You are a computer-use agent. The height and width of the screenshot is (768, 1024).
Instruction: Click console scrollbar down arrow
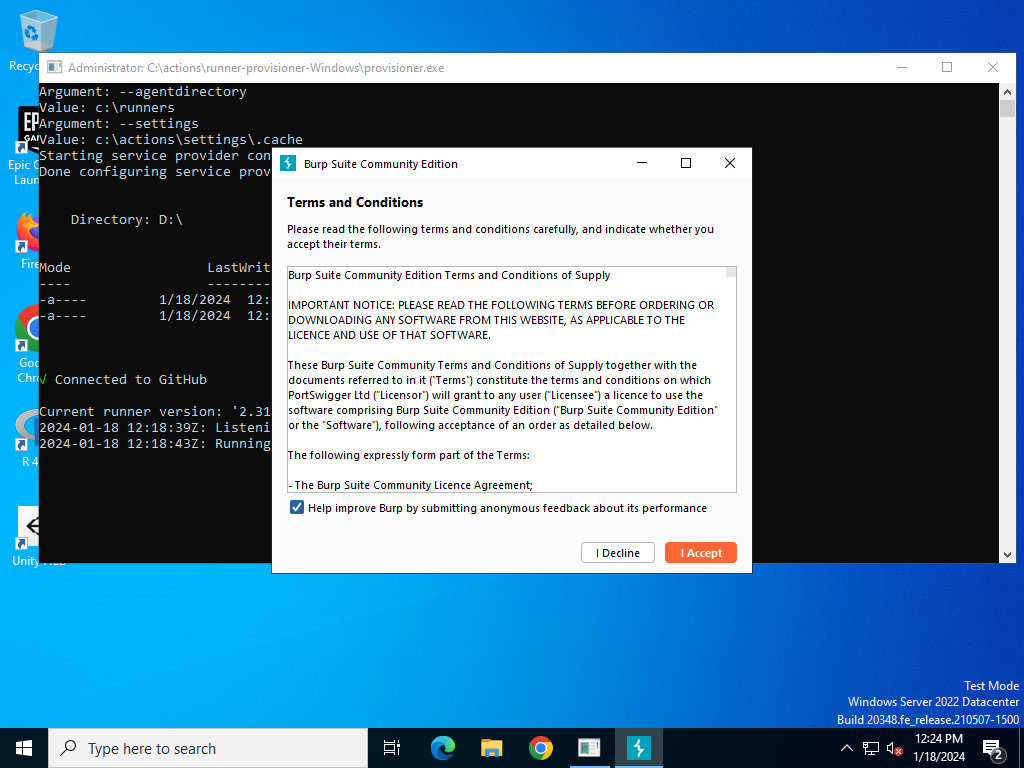click(1007, 554)
